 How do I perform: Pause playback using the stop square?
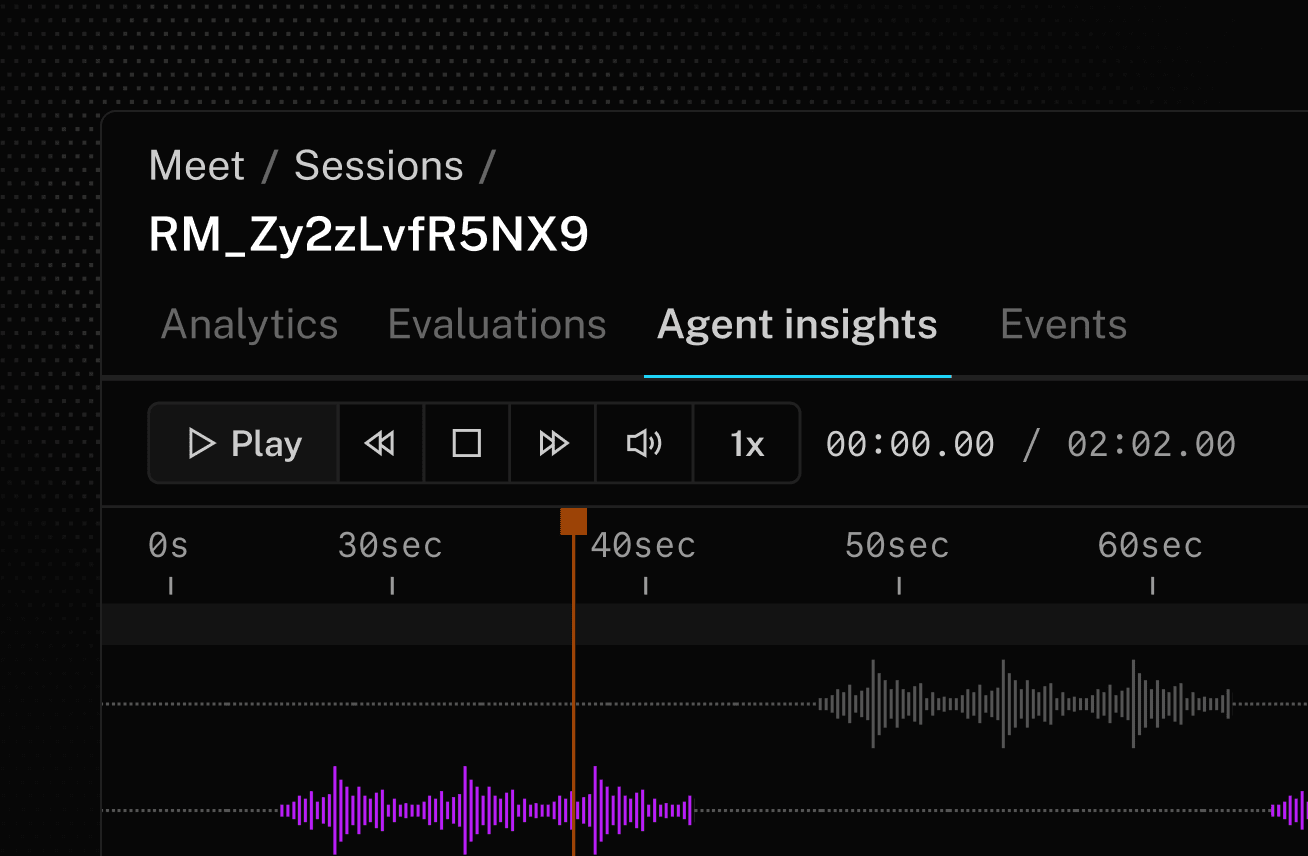466,443
